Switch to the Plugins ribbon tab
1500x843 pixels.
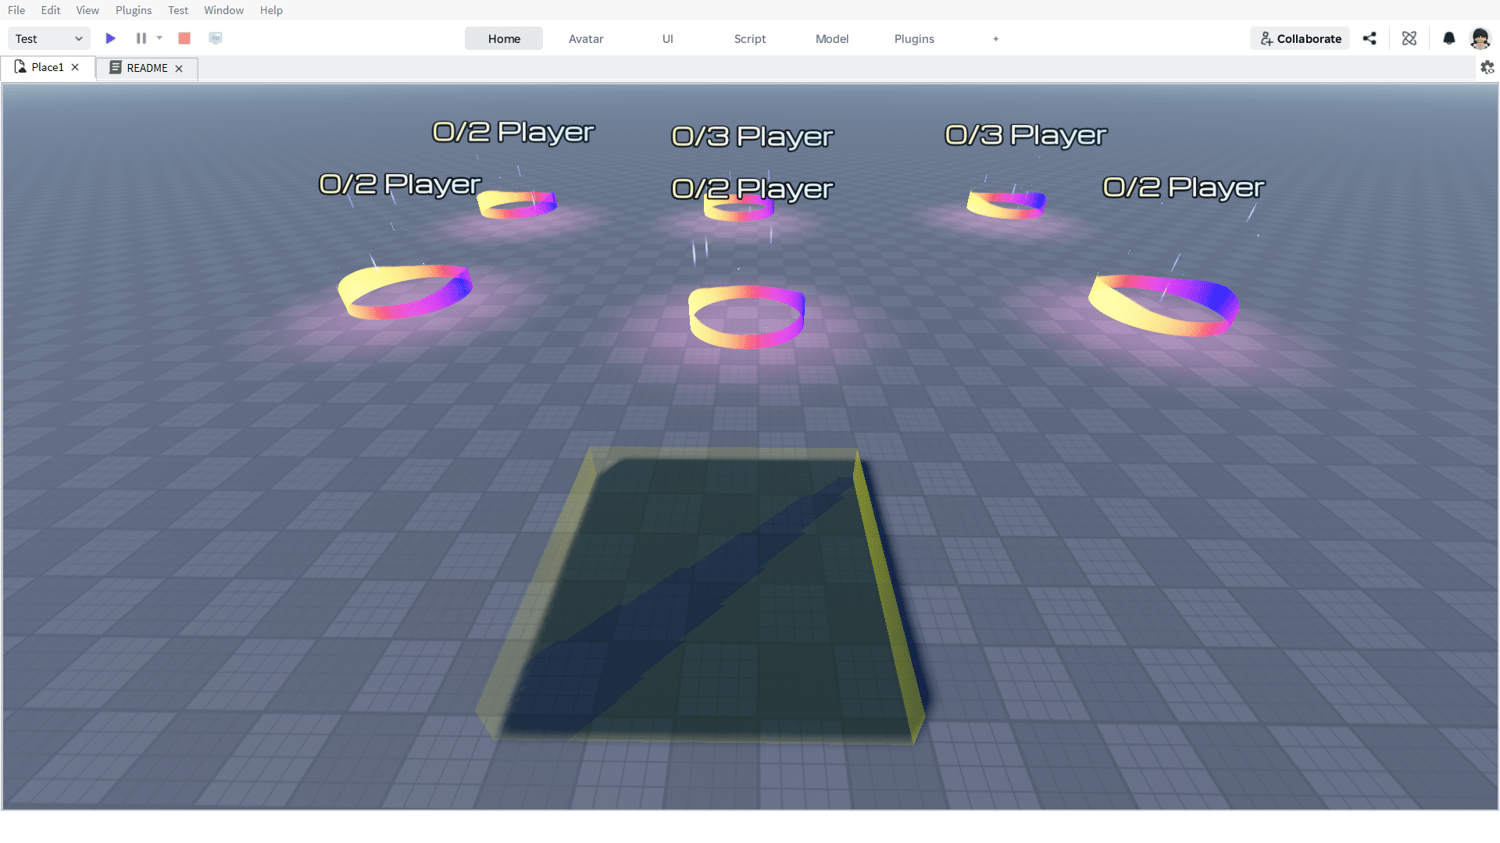click(914, 39)
